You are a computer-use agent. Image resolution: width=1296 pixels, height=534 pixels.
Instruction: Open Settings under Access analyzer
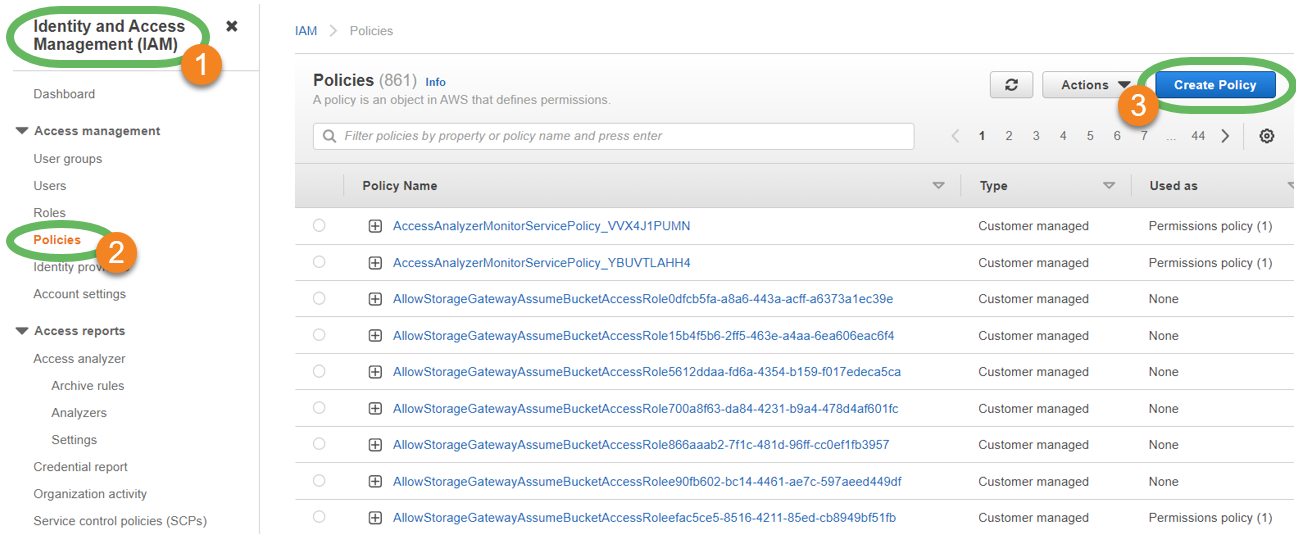click(74, 440)
